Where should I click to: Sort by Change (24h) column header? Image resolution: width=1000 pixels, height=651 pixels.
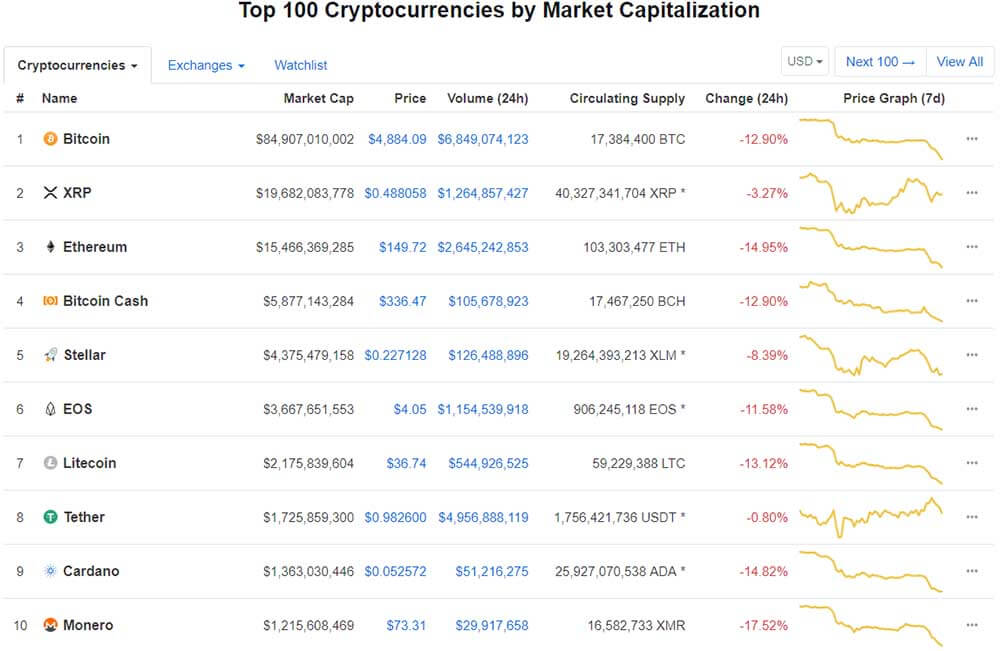click(746, 98)
